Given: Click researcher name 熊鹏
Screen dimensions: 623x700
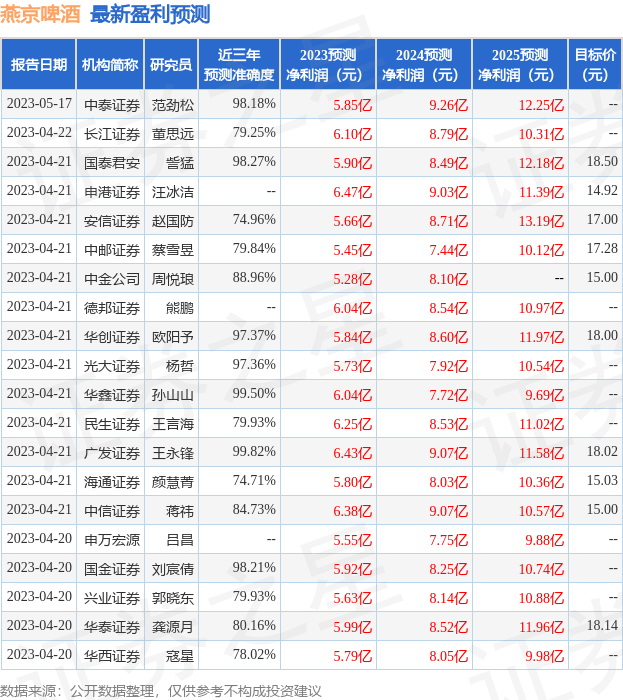Looking at the screenshot, I should (x=180, y=308).
